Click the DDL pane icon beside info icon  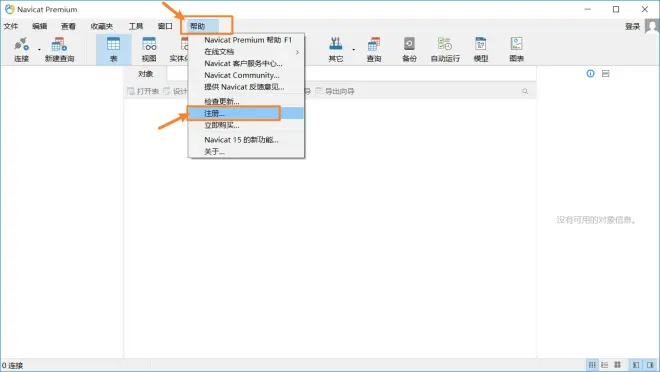pyautogui.click(x=605, y=74)
